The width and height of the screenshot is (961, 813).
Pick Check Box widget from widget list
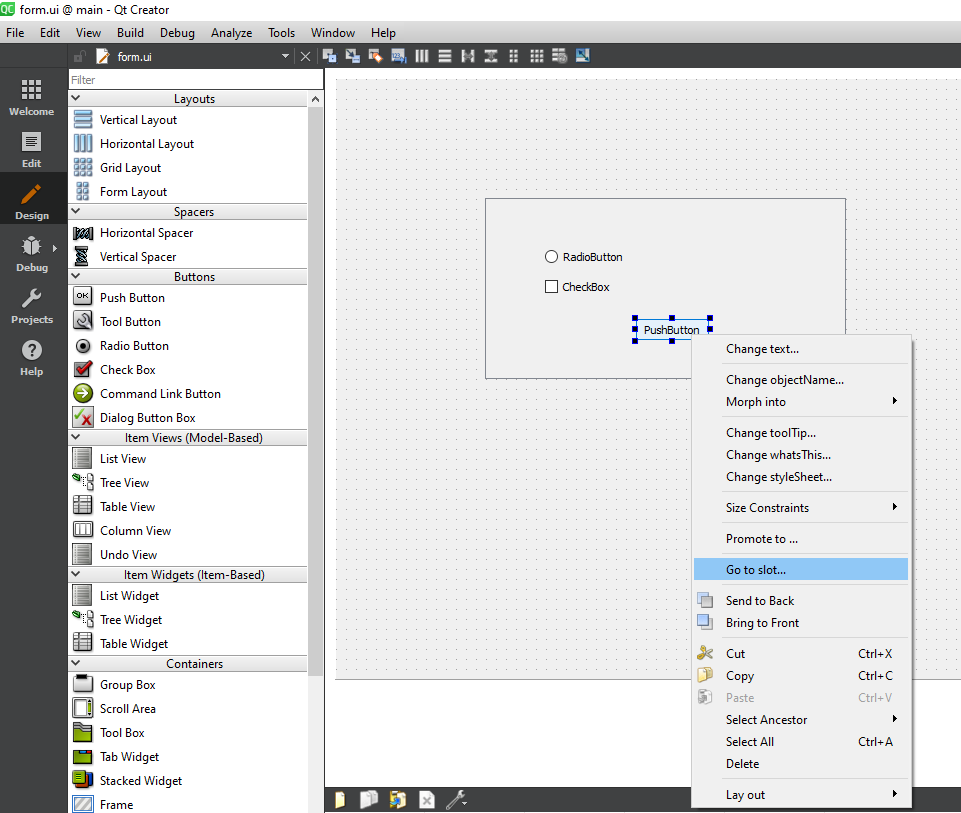(x=127, y=370)
